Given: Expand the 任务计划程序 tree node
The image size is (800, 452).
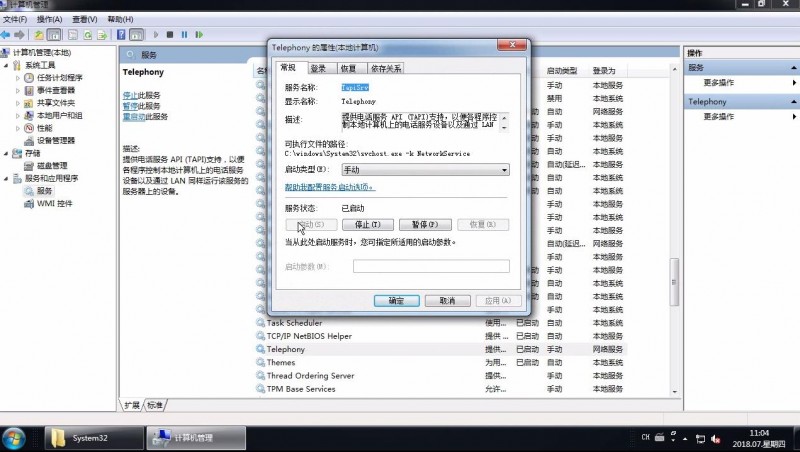Looking at the screenshot, I should [x=18, y=78].
